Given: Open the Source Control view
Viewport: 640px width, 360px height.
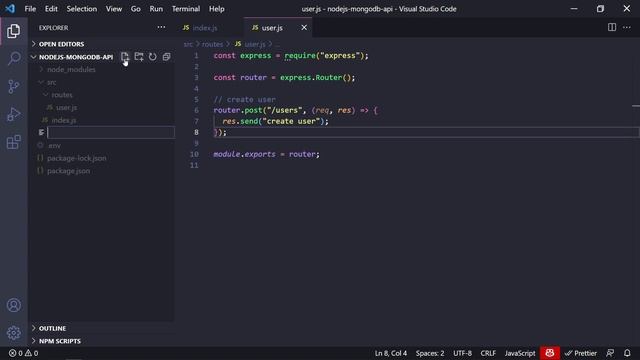Looking at the screenshot, I should click(x=13, y=86).
